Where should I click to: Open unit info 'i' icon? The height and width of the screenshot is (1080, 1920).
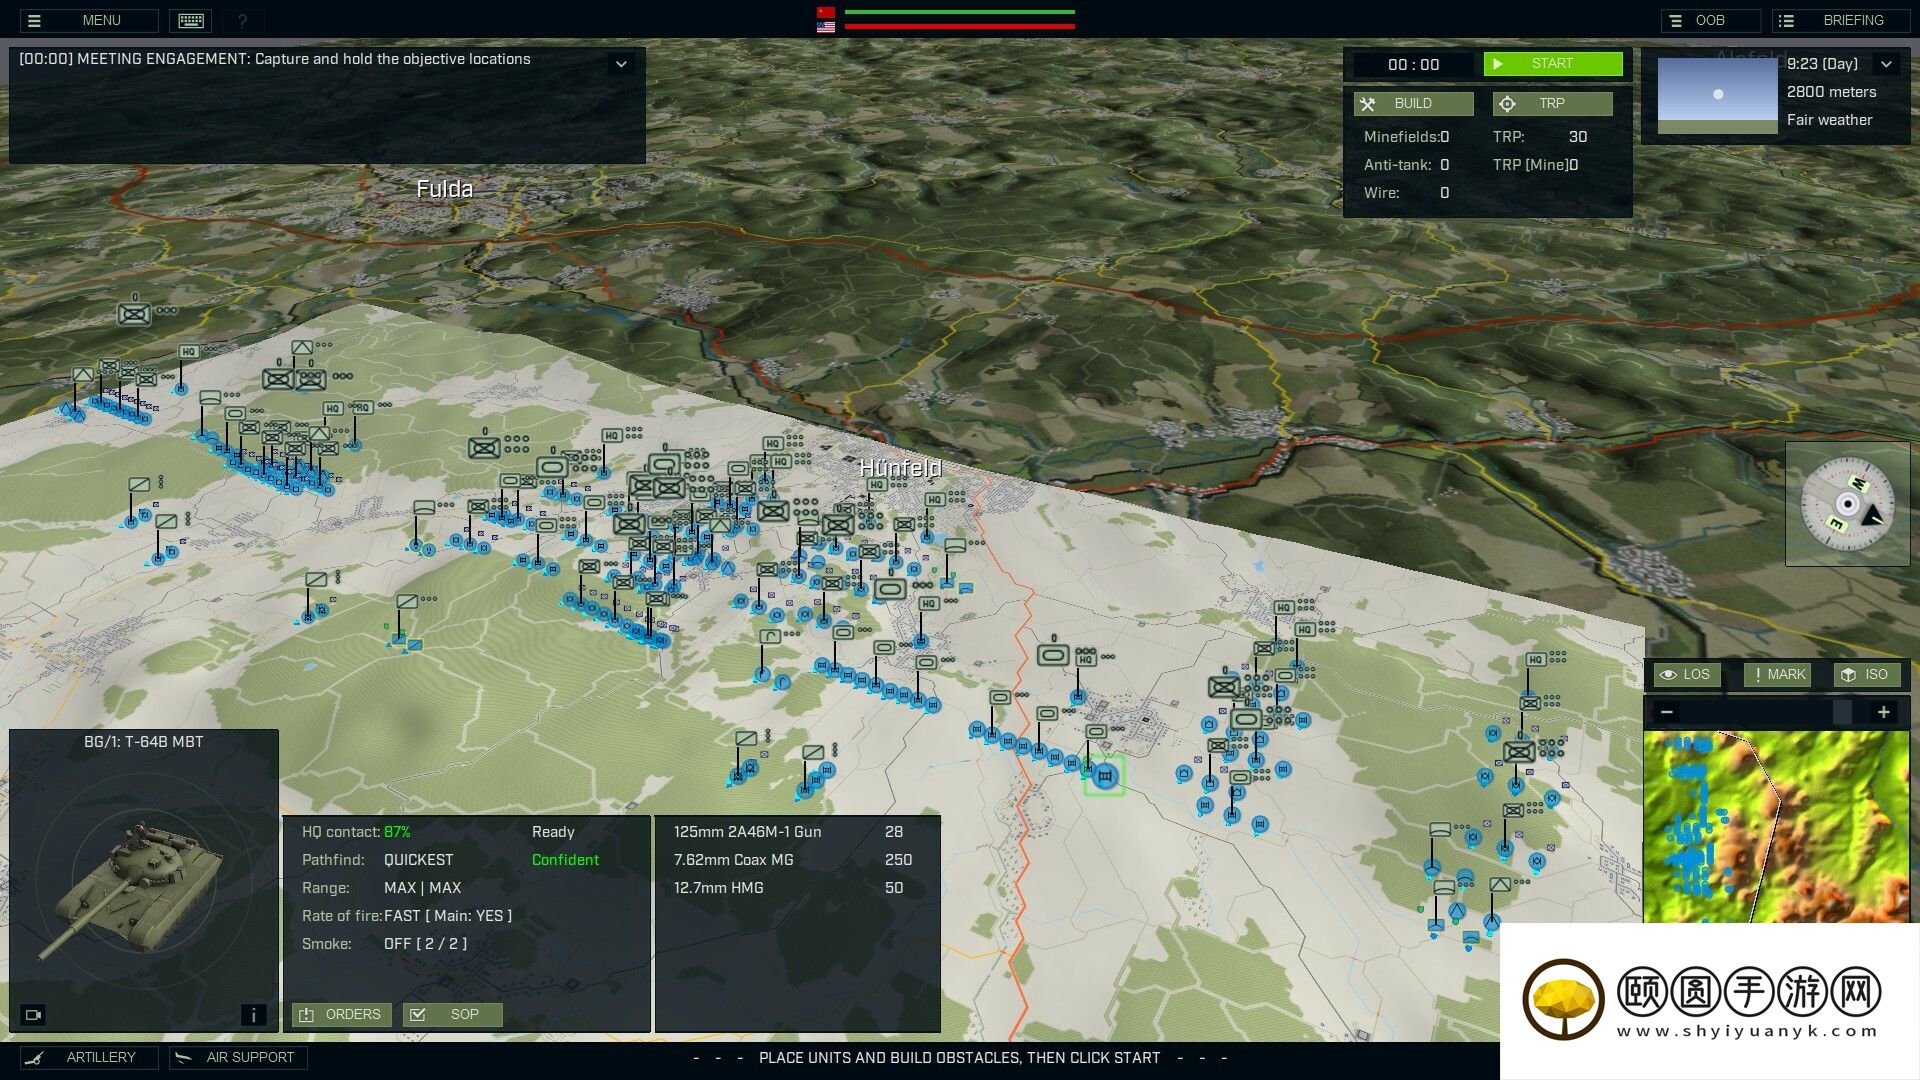tap(253, 1015)
